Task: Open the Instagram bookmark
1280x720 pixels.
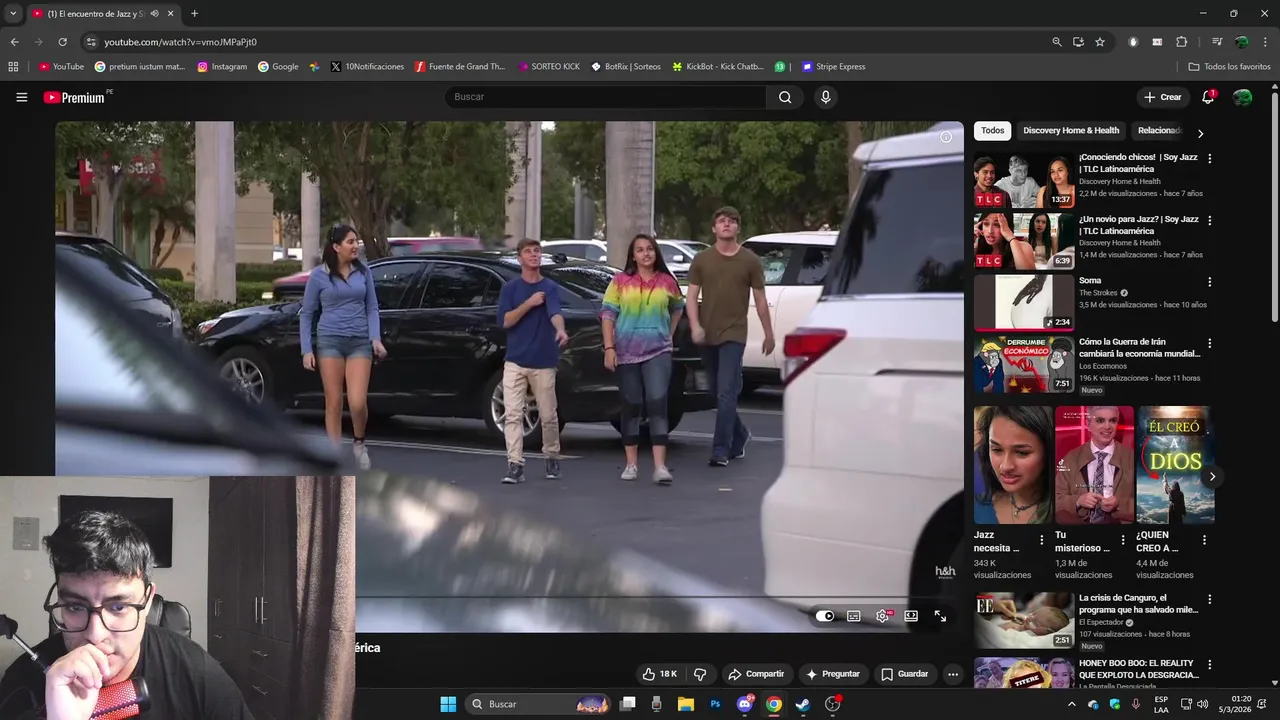Action: point(222,67)
